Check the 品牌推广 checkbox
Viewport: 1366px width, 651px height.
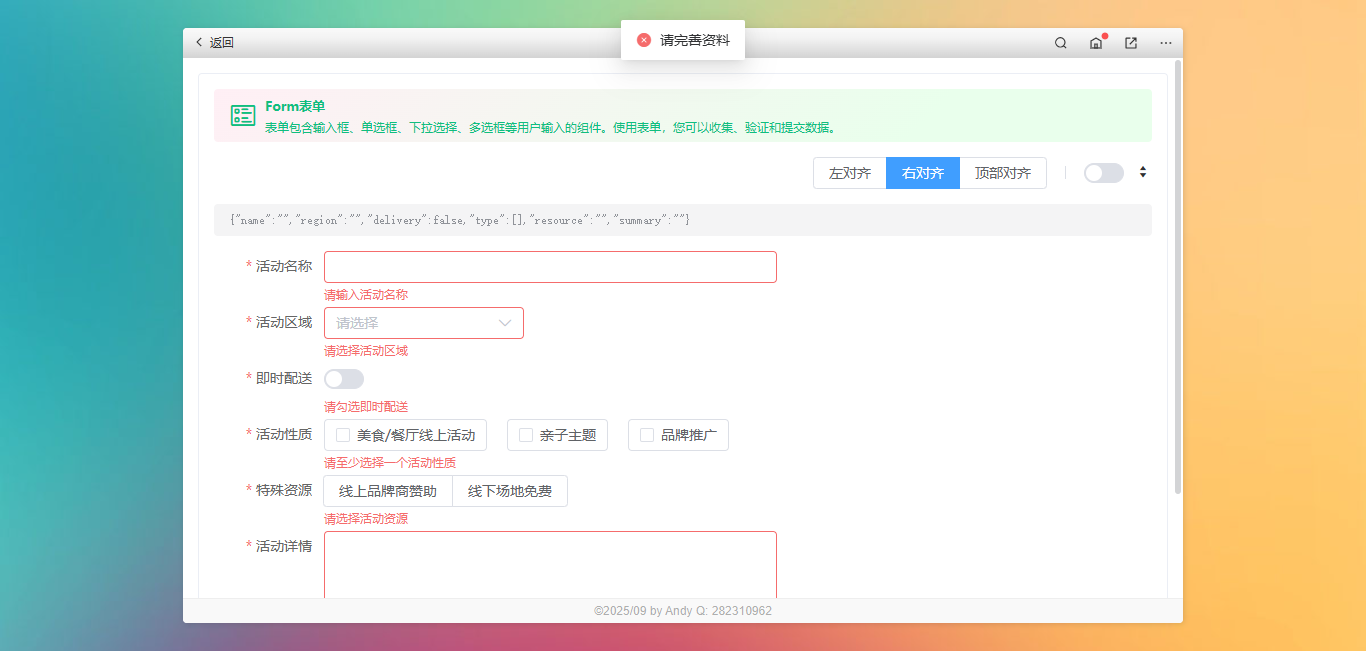(x=645, y=434)
